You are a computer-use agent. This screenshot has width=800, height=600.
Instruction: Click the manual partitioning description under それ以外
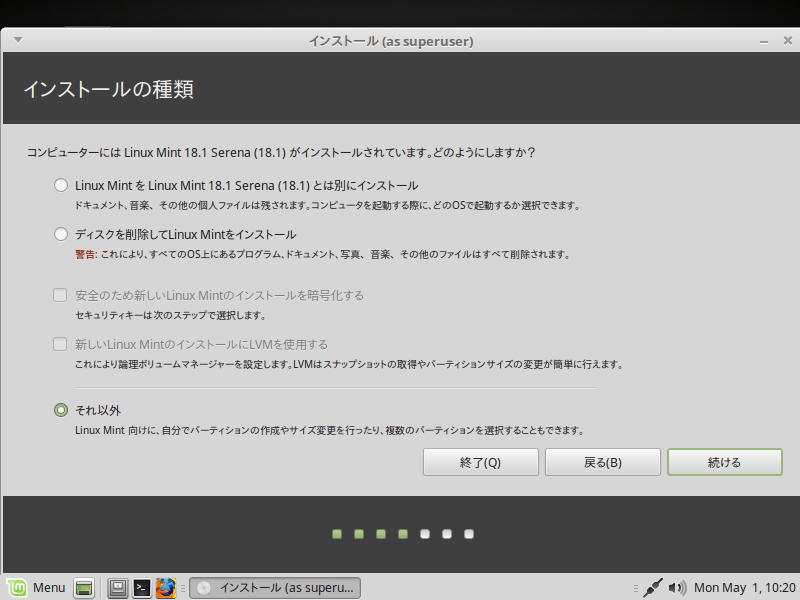point(330,430)
